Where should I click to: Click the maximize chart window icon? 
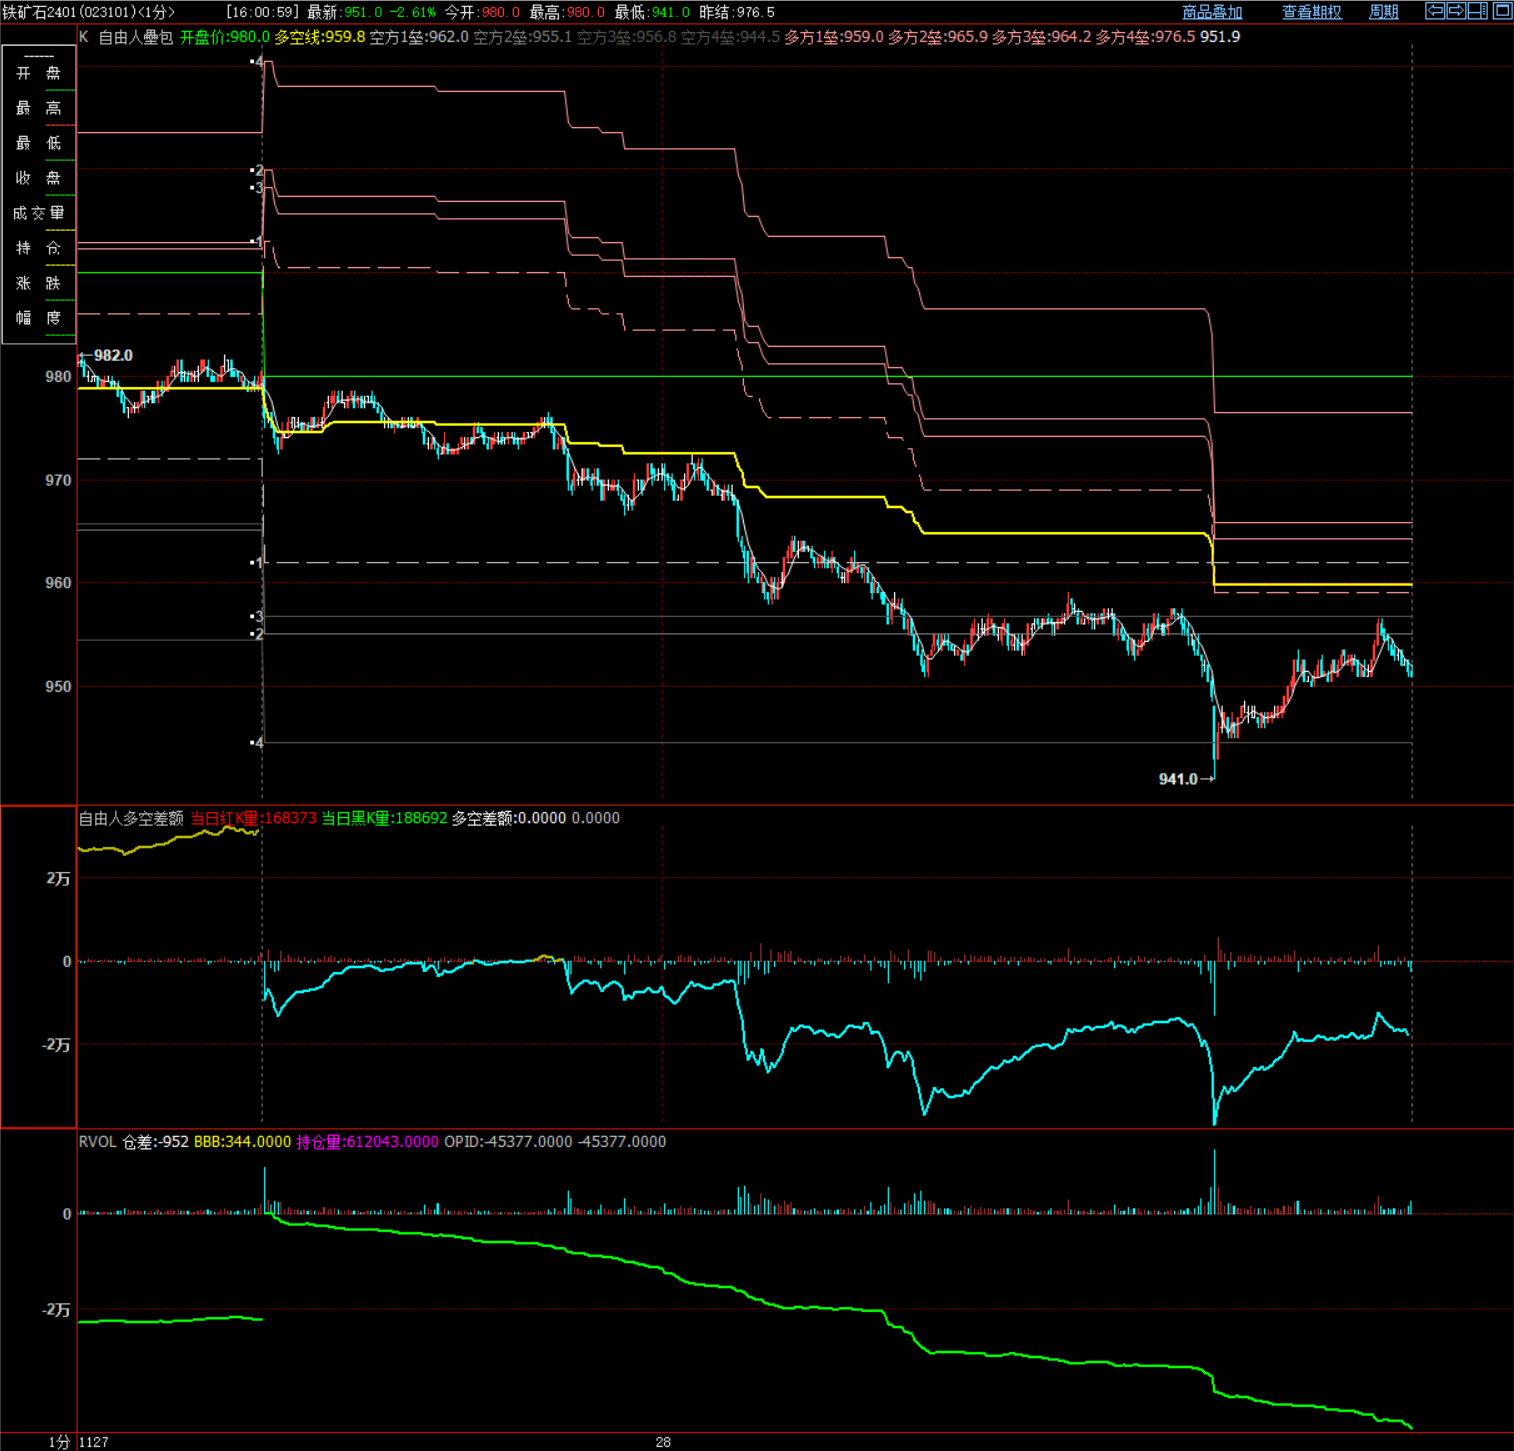(1502, 11)
